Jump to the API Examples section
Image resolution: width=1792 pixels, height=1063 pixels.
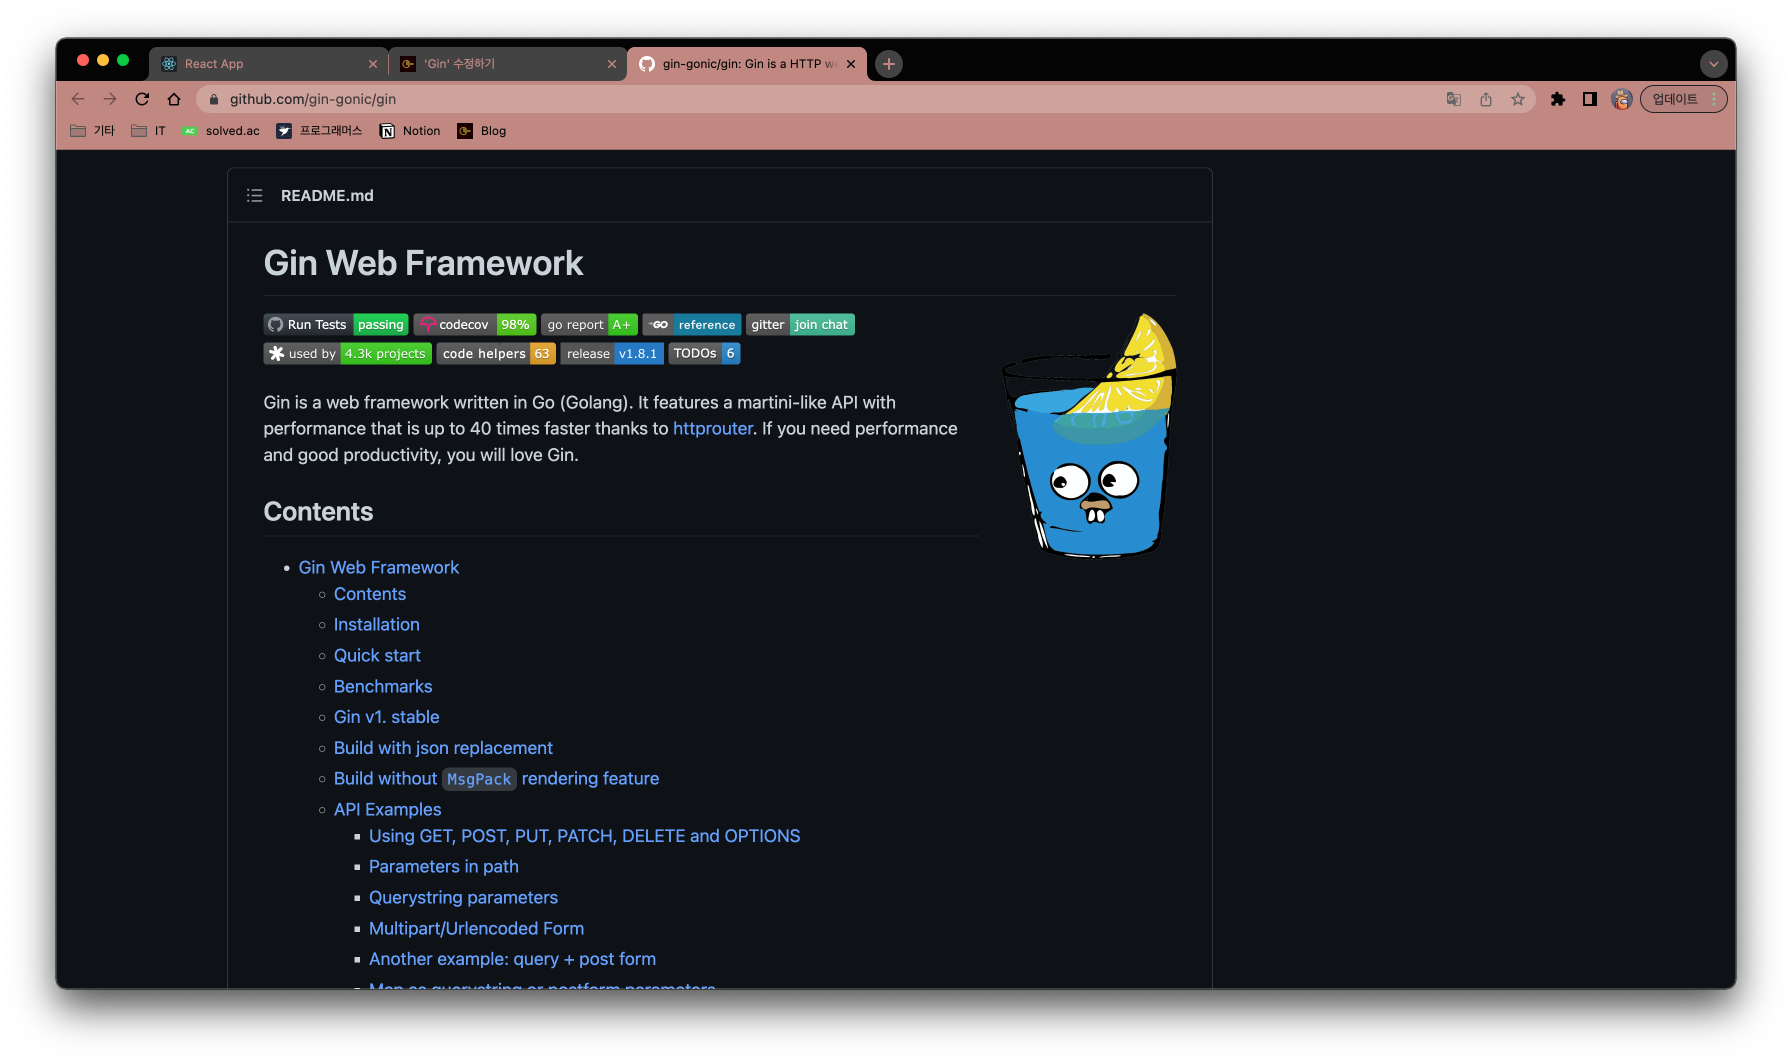coord(387,810)
